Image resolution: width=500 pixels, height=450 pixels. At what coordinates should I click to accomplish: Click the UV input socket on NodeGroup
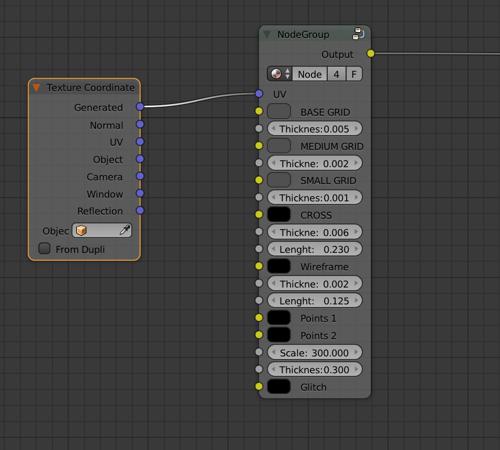[x=259, y=94]
